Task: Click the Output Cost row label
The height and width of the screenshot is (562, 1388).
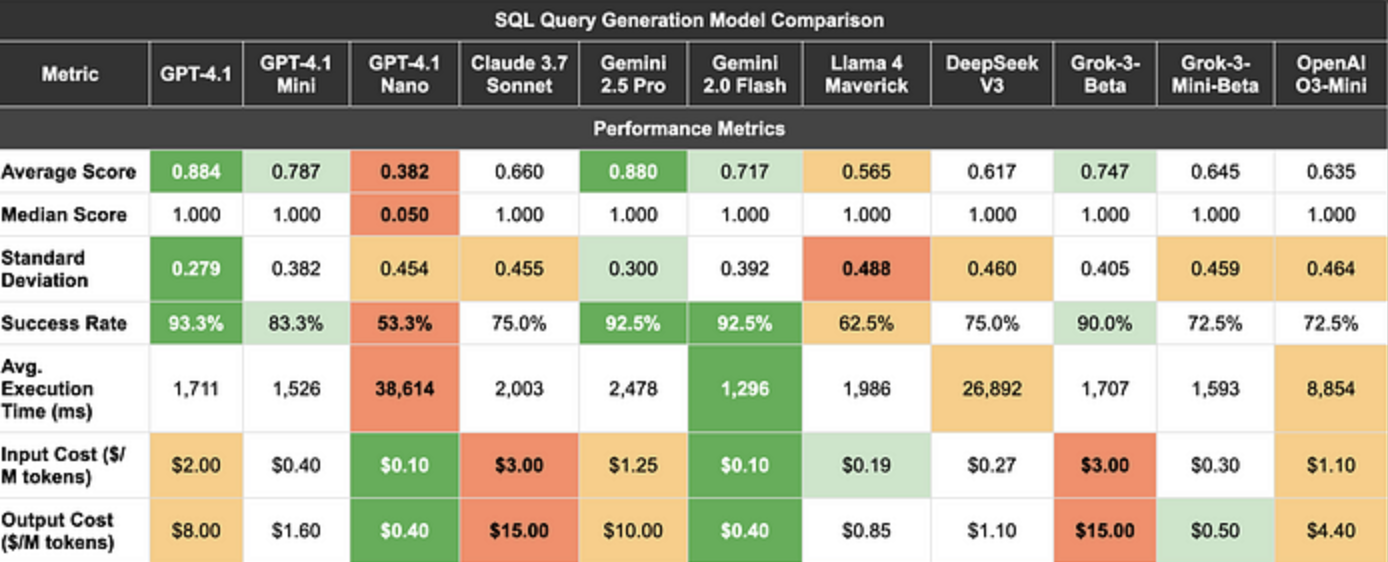Action: pos(73,531)
